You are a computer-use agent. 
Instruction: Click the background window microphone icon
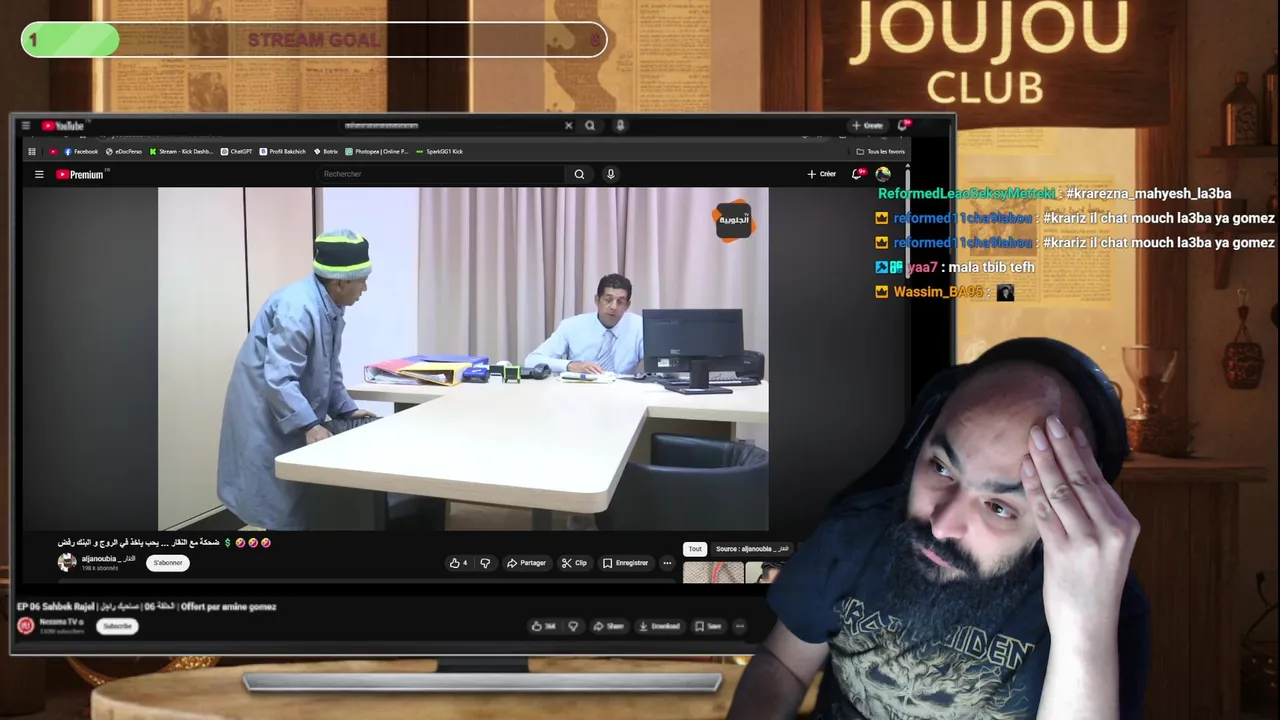tap(620, 126)
